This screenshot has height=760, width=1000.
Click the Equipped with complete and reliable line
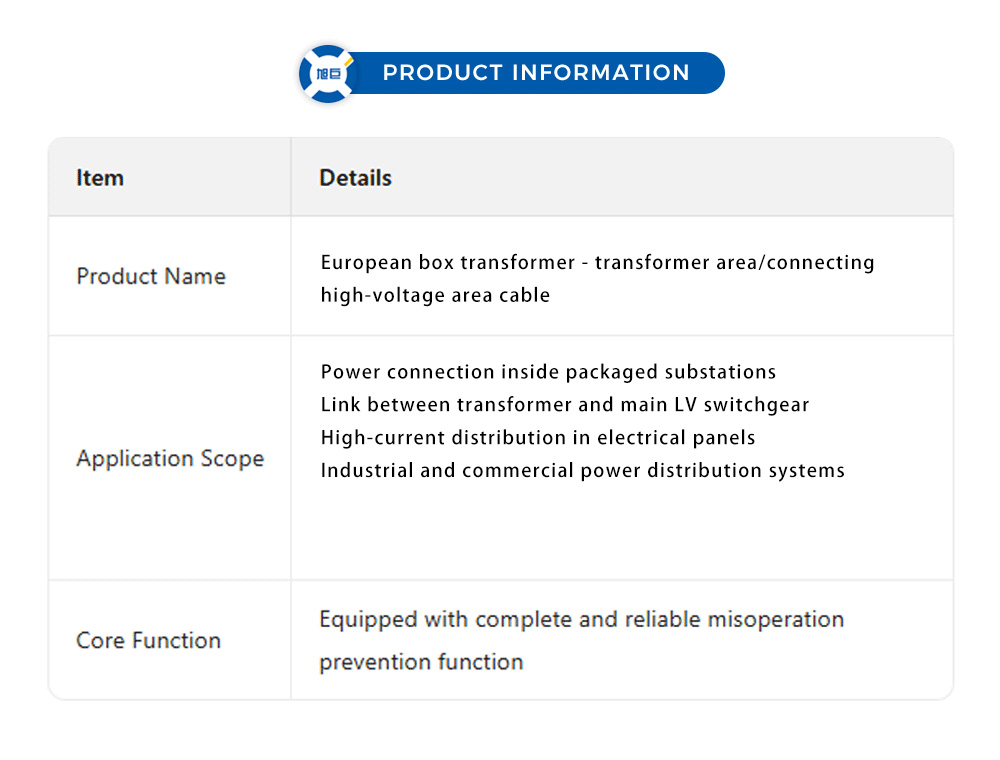tap(581, 619)
